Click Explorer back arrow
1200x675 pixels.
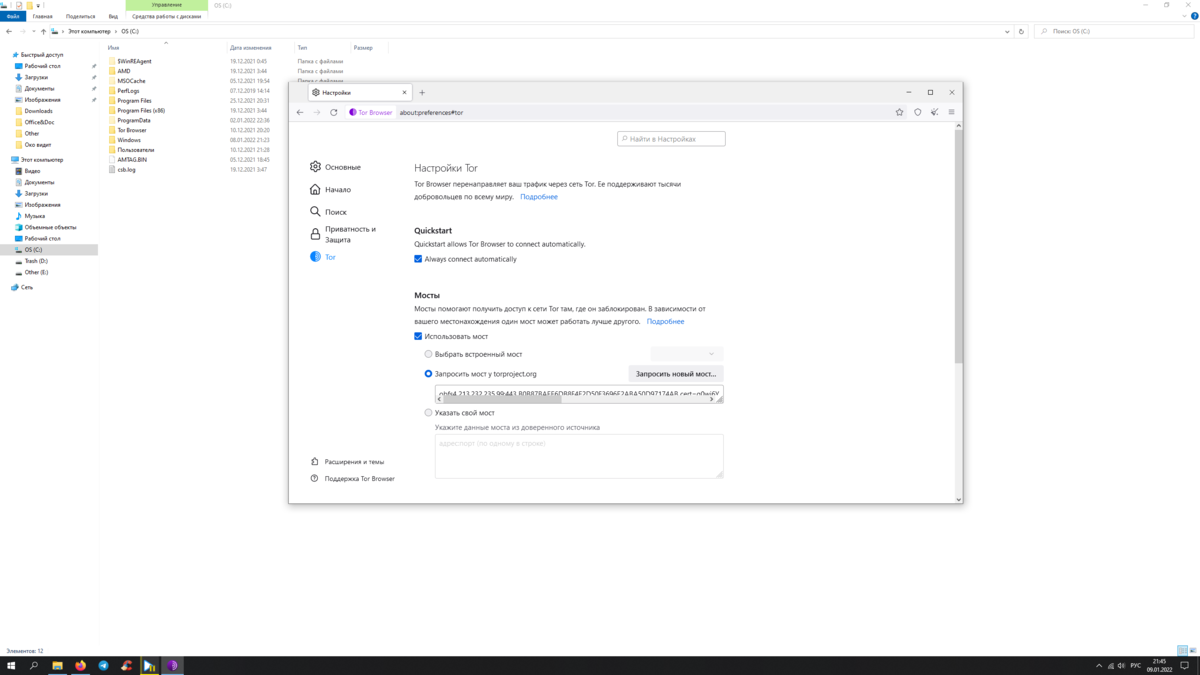9,32
